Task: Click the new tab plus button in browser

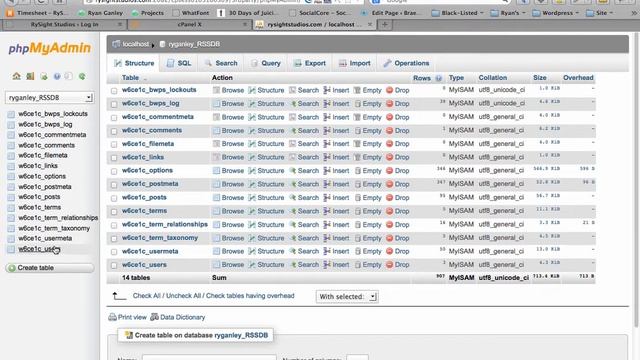Action: tap(384, 24)
